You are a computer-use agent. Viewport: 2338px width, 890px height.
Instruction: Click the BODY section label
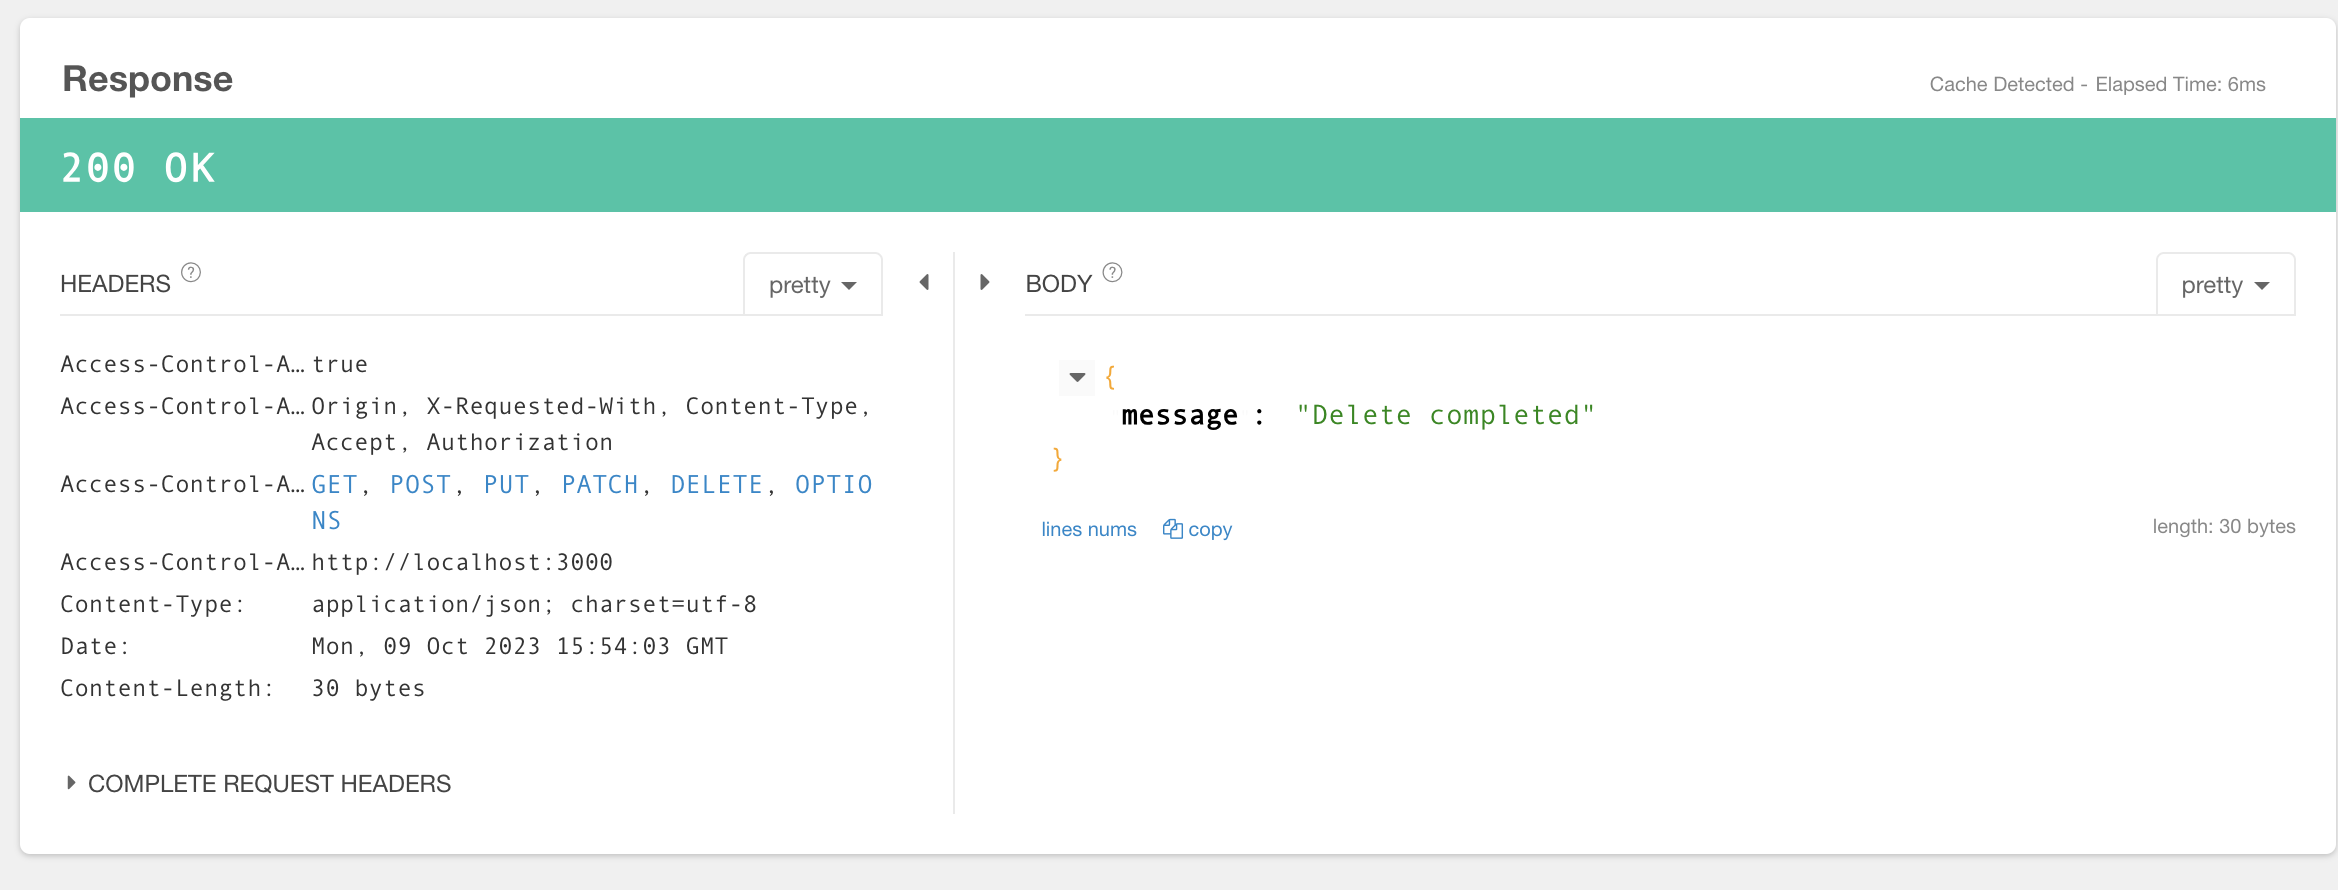coord(1059,284)
